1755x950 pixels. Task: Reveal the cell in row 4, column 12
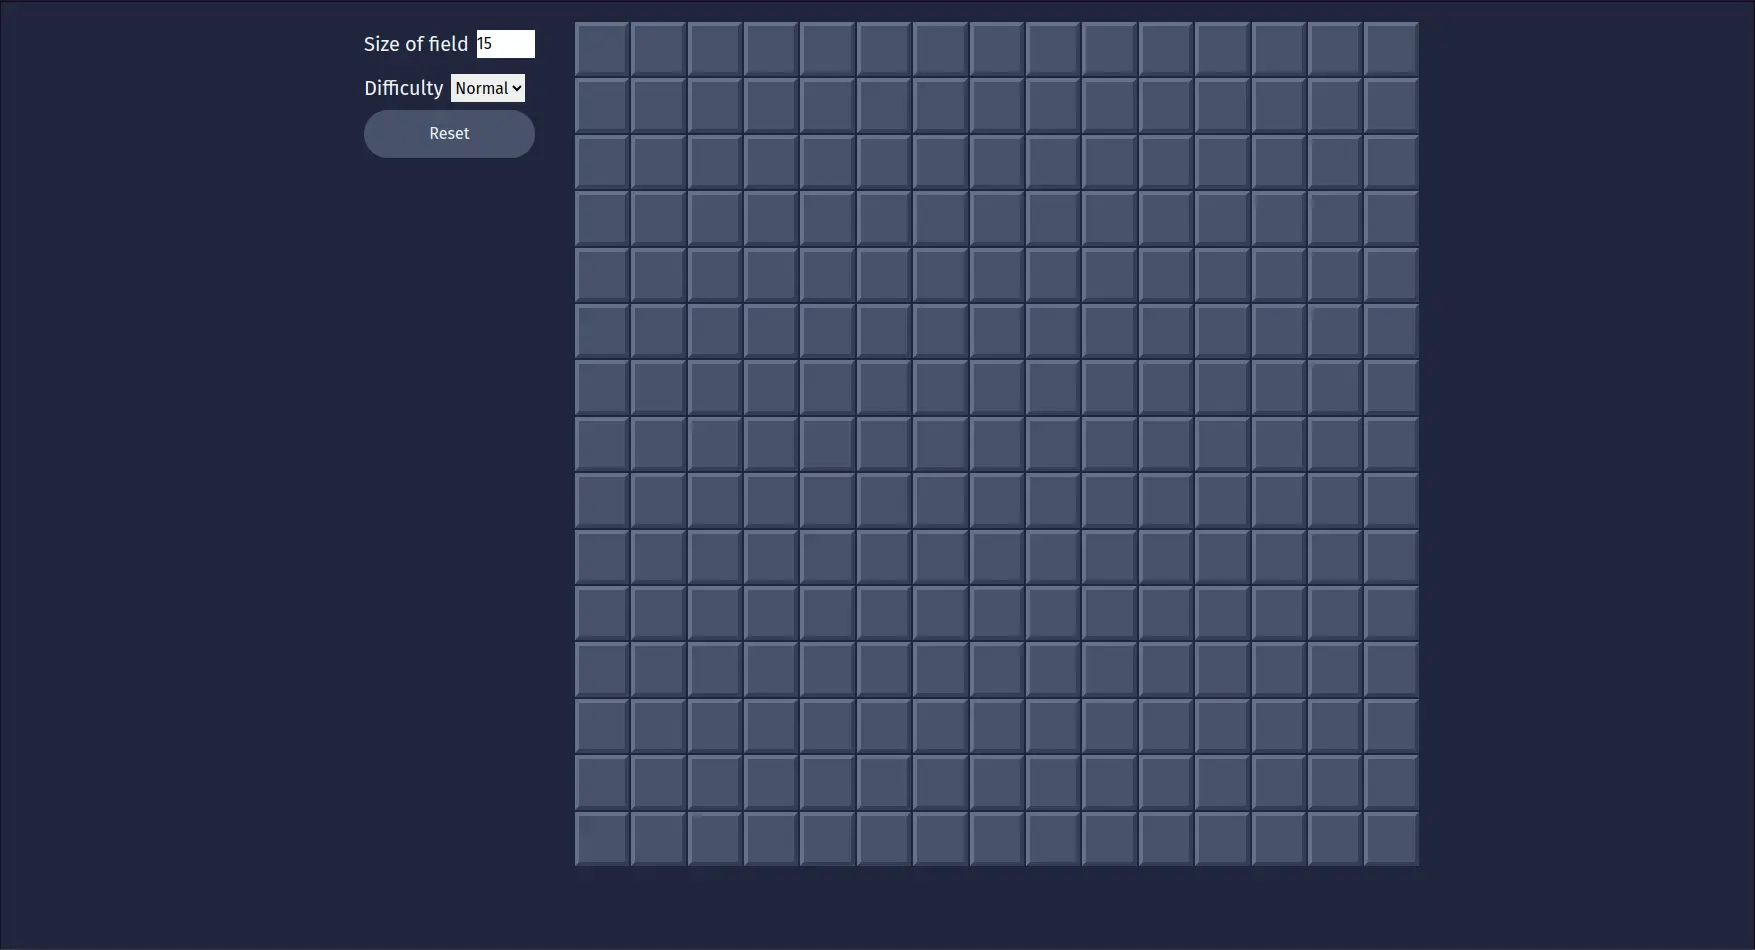pos(1222,218)
